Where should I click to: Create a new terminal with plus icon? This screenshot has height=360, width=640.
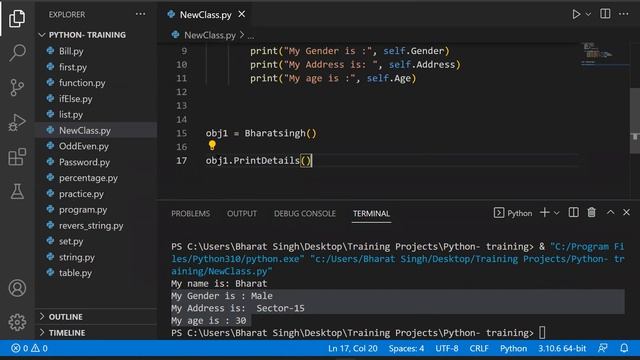pyautogui.click(x=544, y=213)
